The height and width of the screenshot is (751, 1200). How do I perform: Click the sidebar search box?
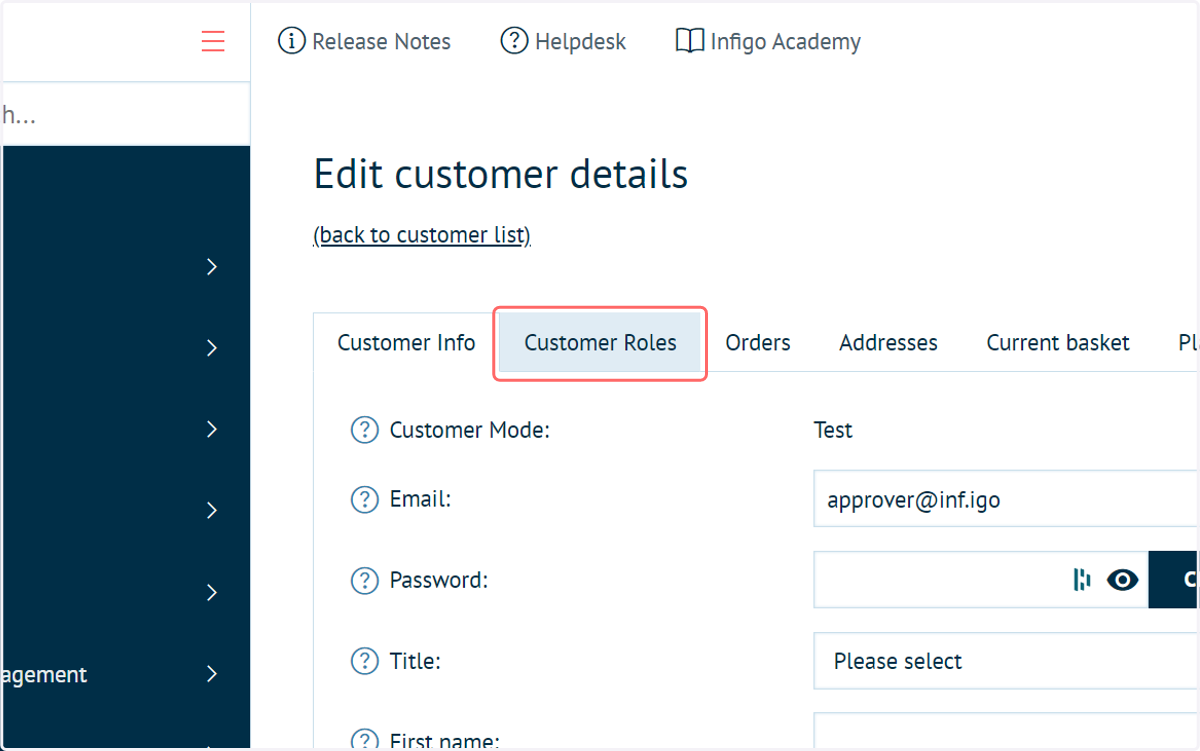coord(125,115)
